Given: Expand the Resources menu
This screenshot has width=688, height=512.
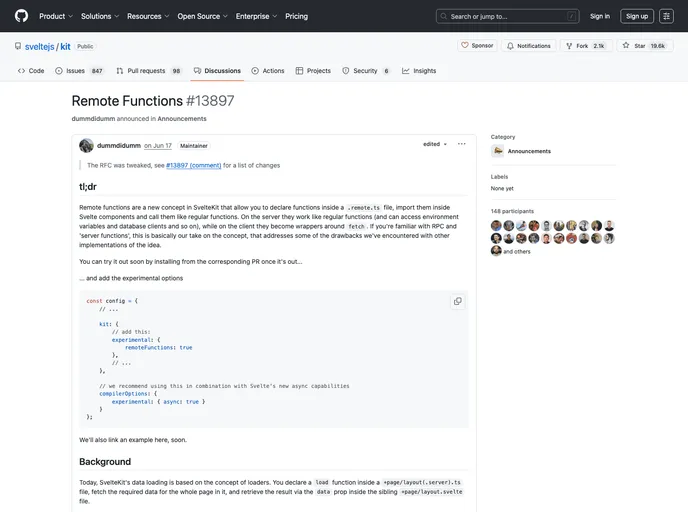Looking at the screenshot, I should click(148, 16).
